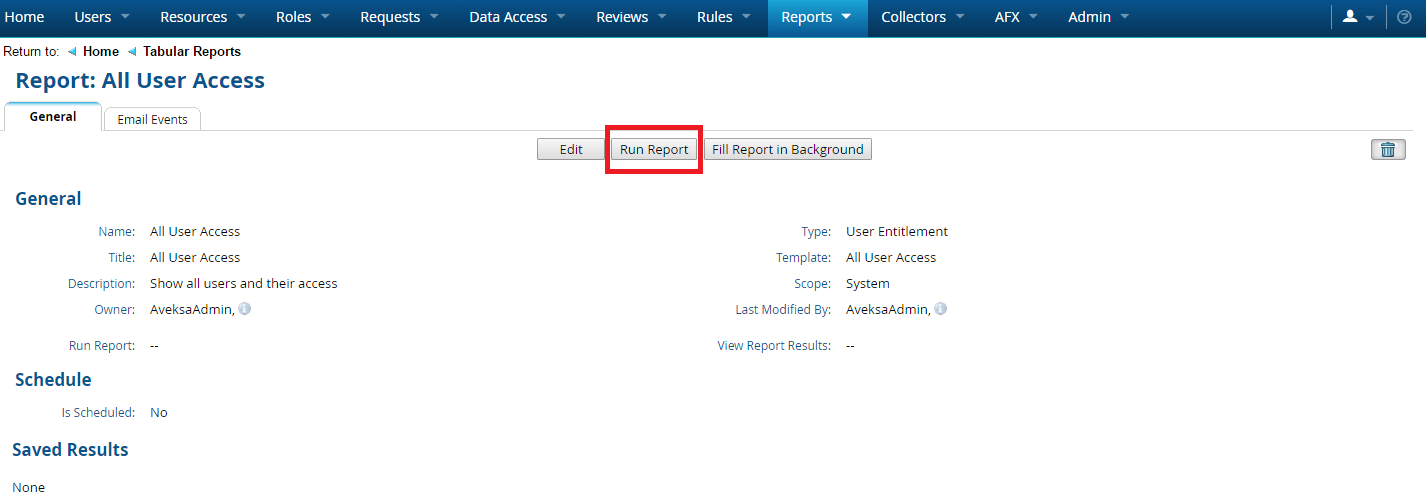The height and width of the screenshot is (500, 1426).
Task: Follow the Tabular Reports breadcrumb link
Action: coord(192,51)
